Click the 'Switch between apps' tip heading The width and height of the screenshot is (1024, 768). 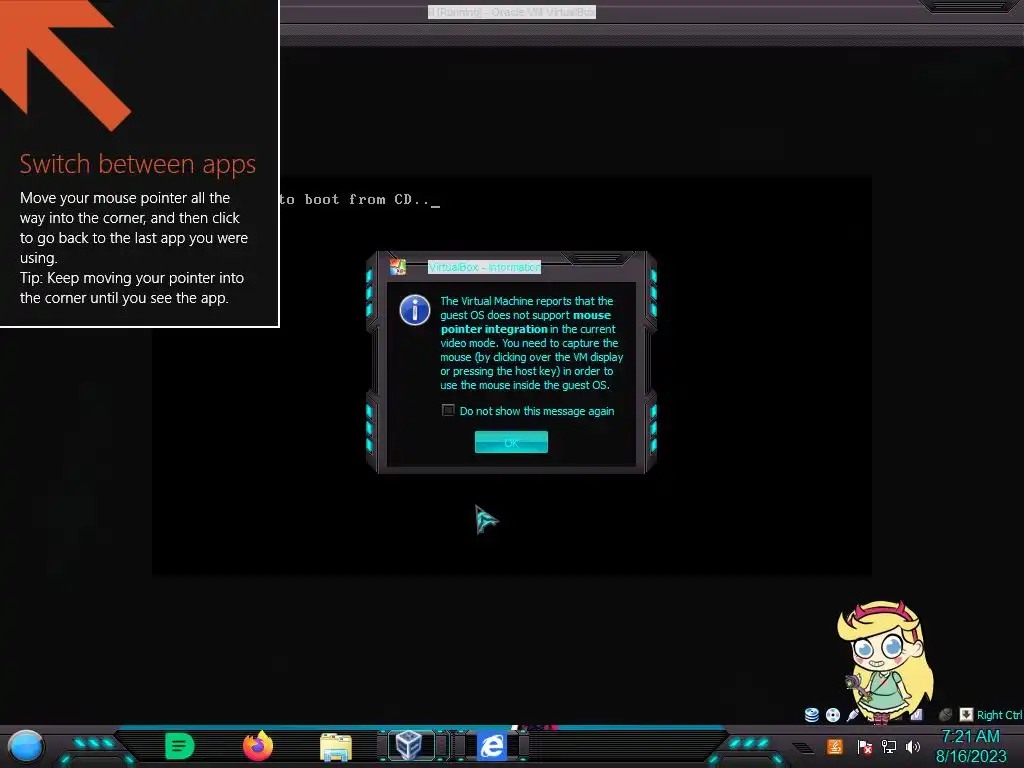[138, 163]
